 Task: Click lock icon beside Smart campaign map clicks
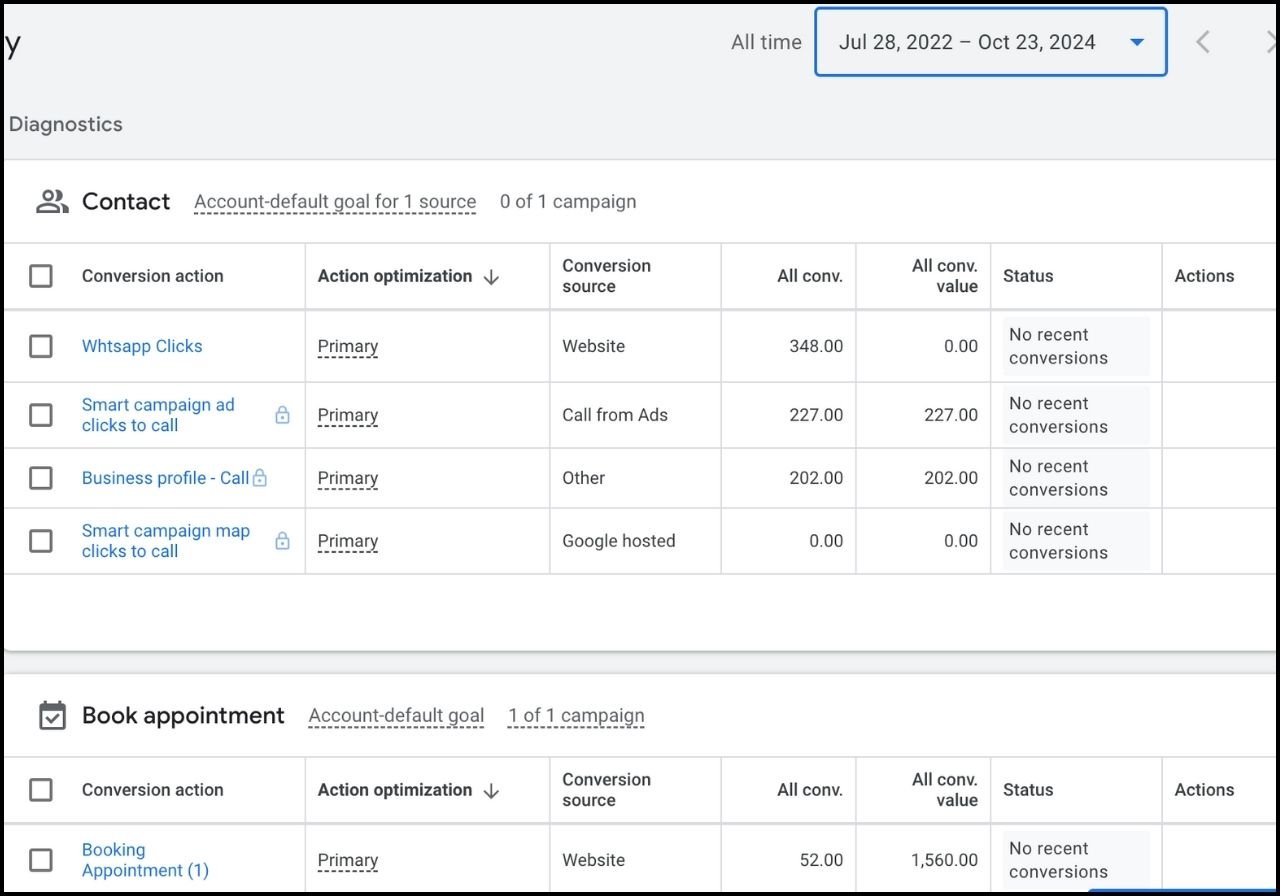(282, 541)
